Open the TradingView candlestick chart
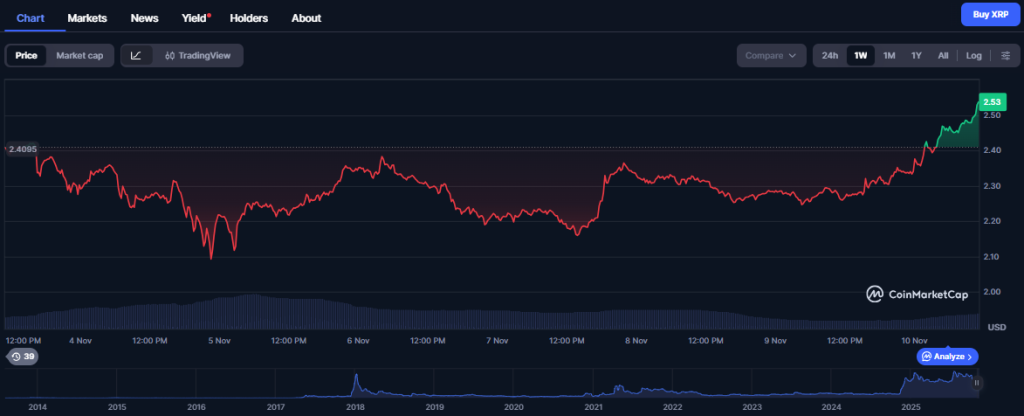This screenshot has width=1024, height=416. point(197,55)
